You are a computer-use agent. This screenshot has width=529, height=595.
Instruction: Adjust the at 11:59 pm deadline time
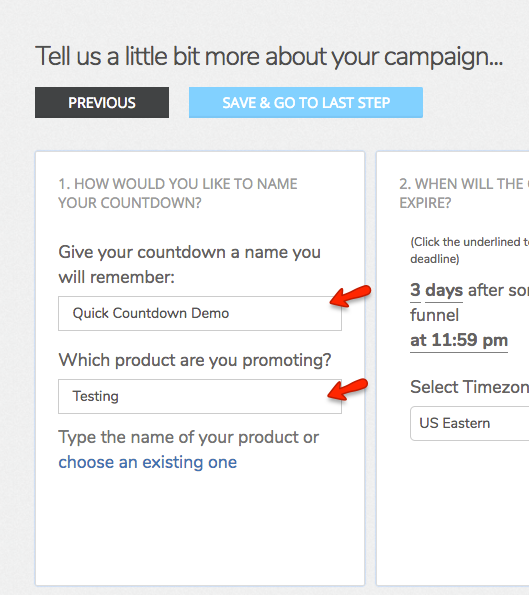(459, 340)
